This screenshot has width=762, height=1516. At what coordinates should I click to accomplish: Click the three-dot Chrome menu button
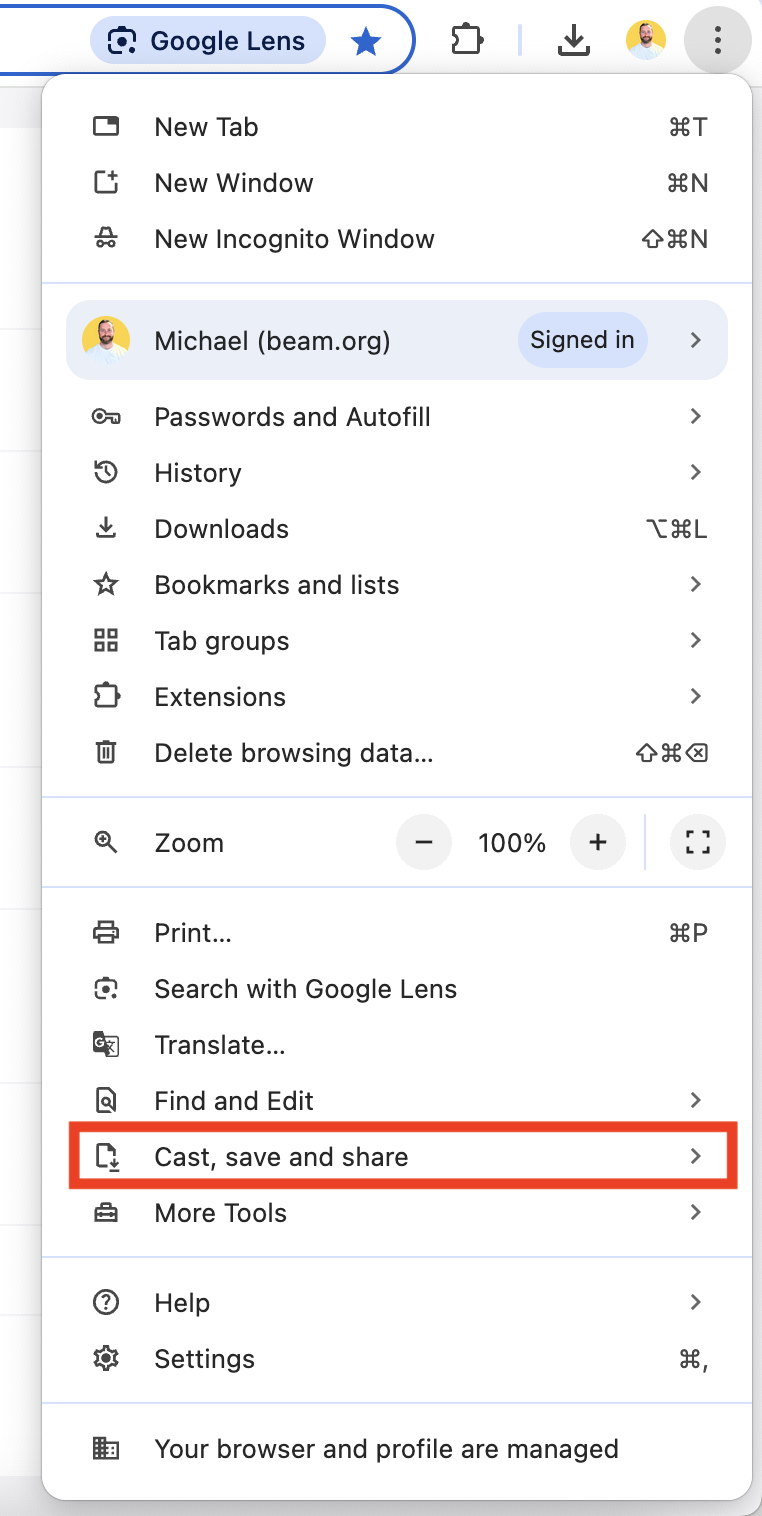point(717,40)
